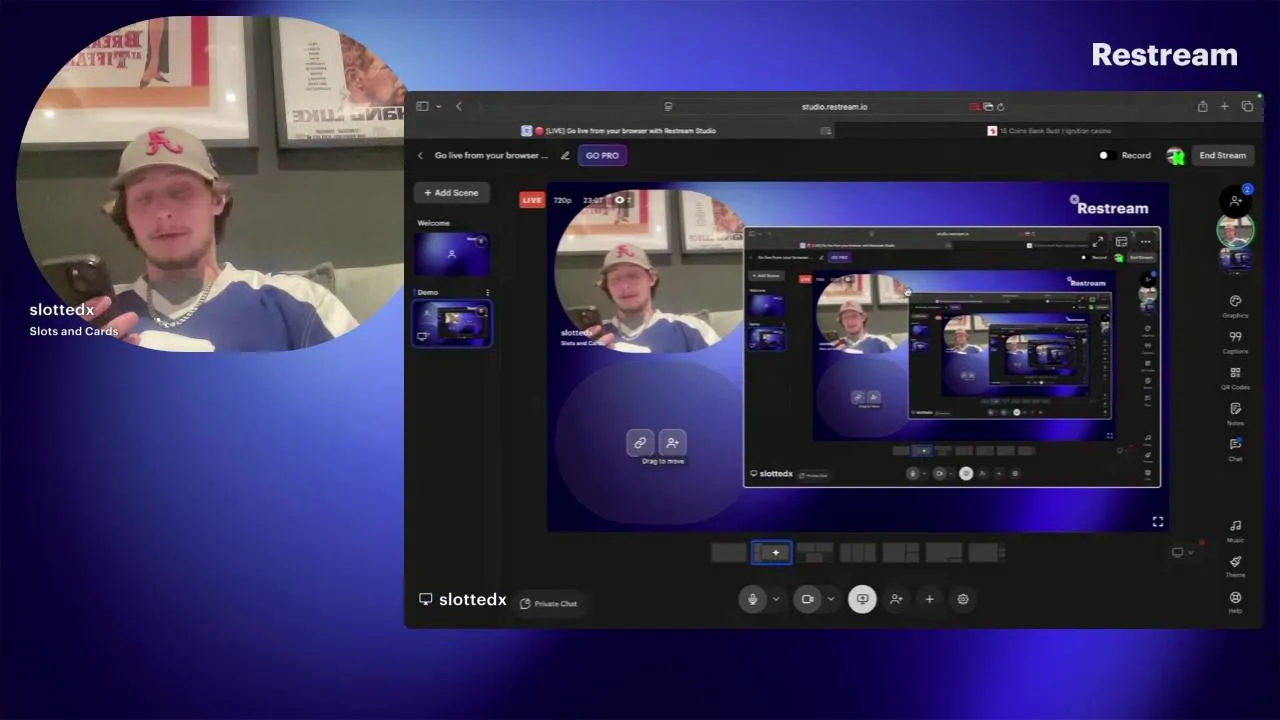The image size is (1280, 720).
Task: Click the viewer count eye icon
Action: [x=620, y=200]
